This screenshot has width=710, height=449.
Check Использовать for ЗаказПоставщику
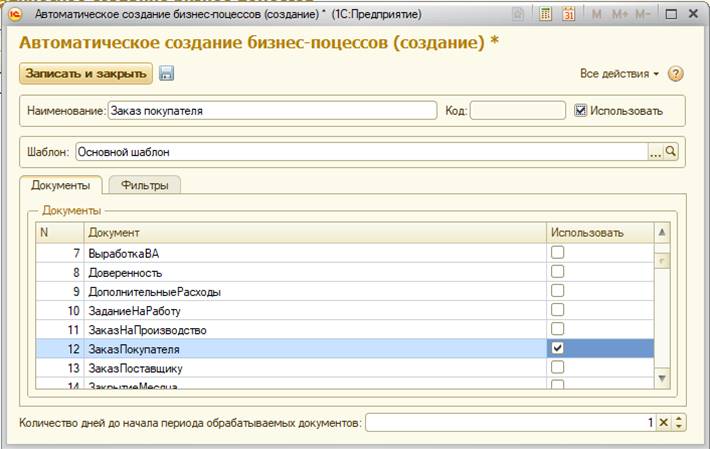tap(557, 367)
